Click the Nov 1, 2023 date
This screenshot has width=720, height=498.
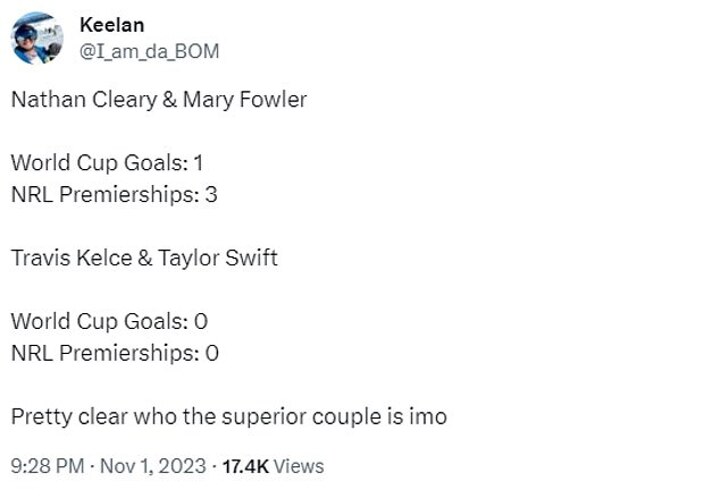click(152, 466)
